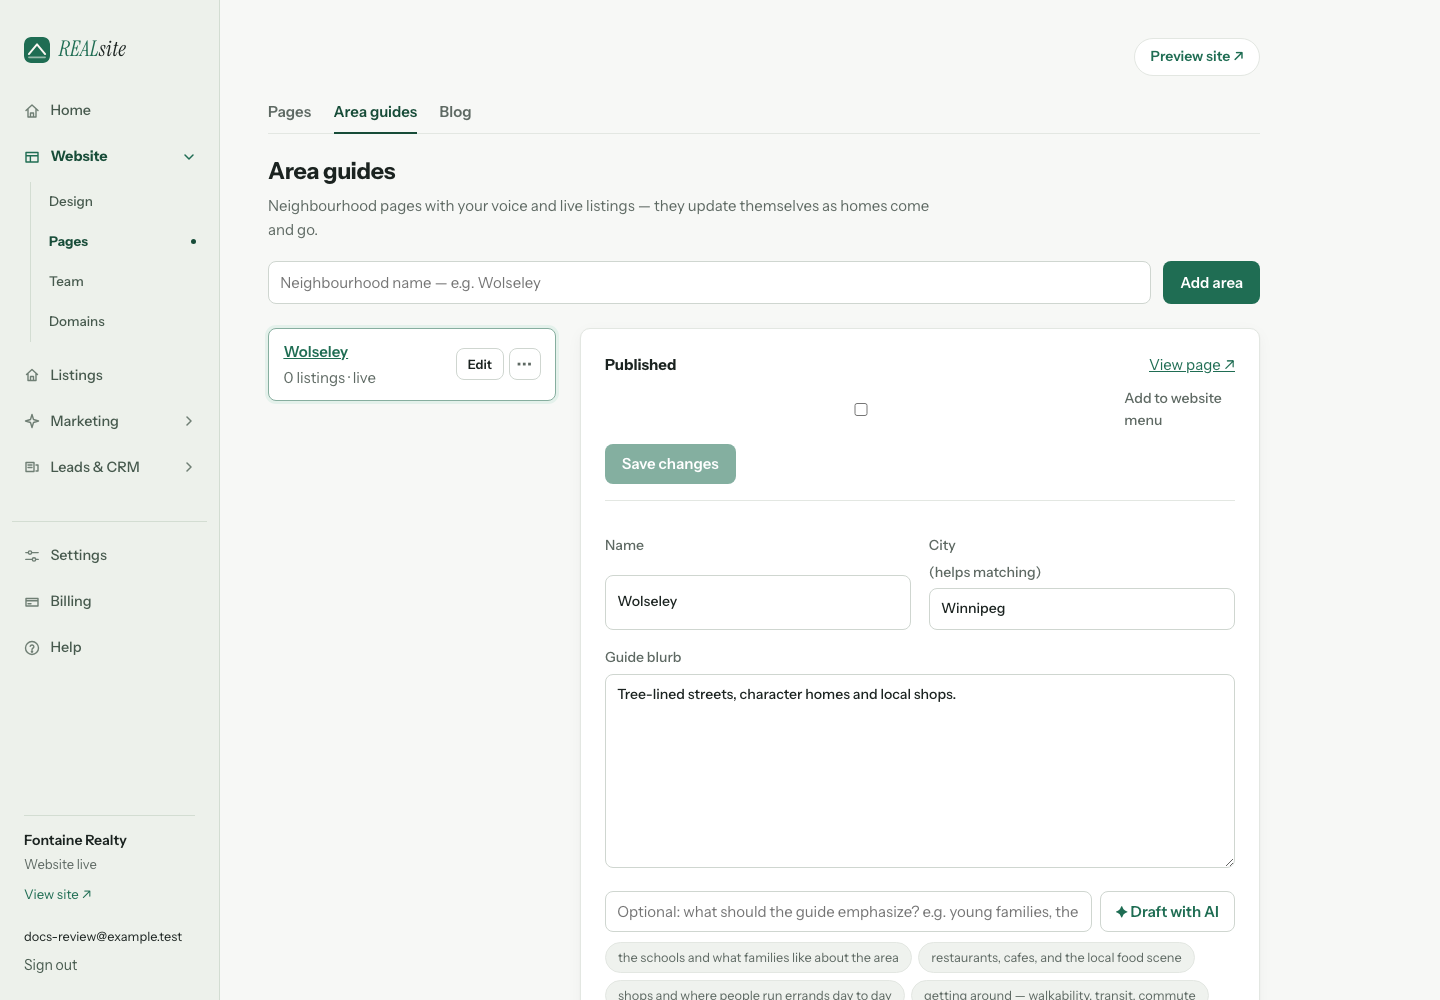Viewport: 1440px width, 1000px height.
Task: Open Pages in the Website submenu
Action: 68,242
